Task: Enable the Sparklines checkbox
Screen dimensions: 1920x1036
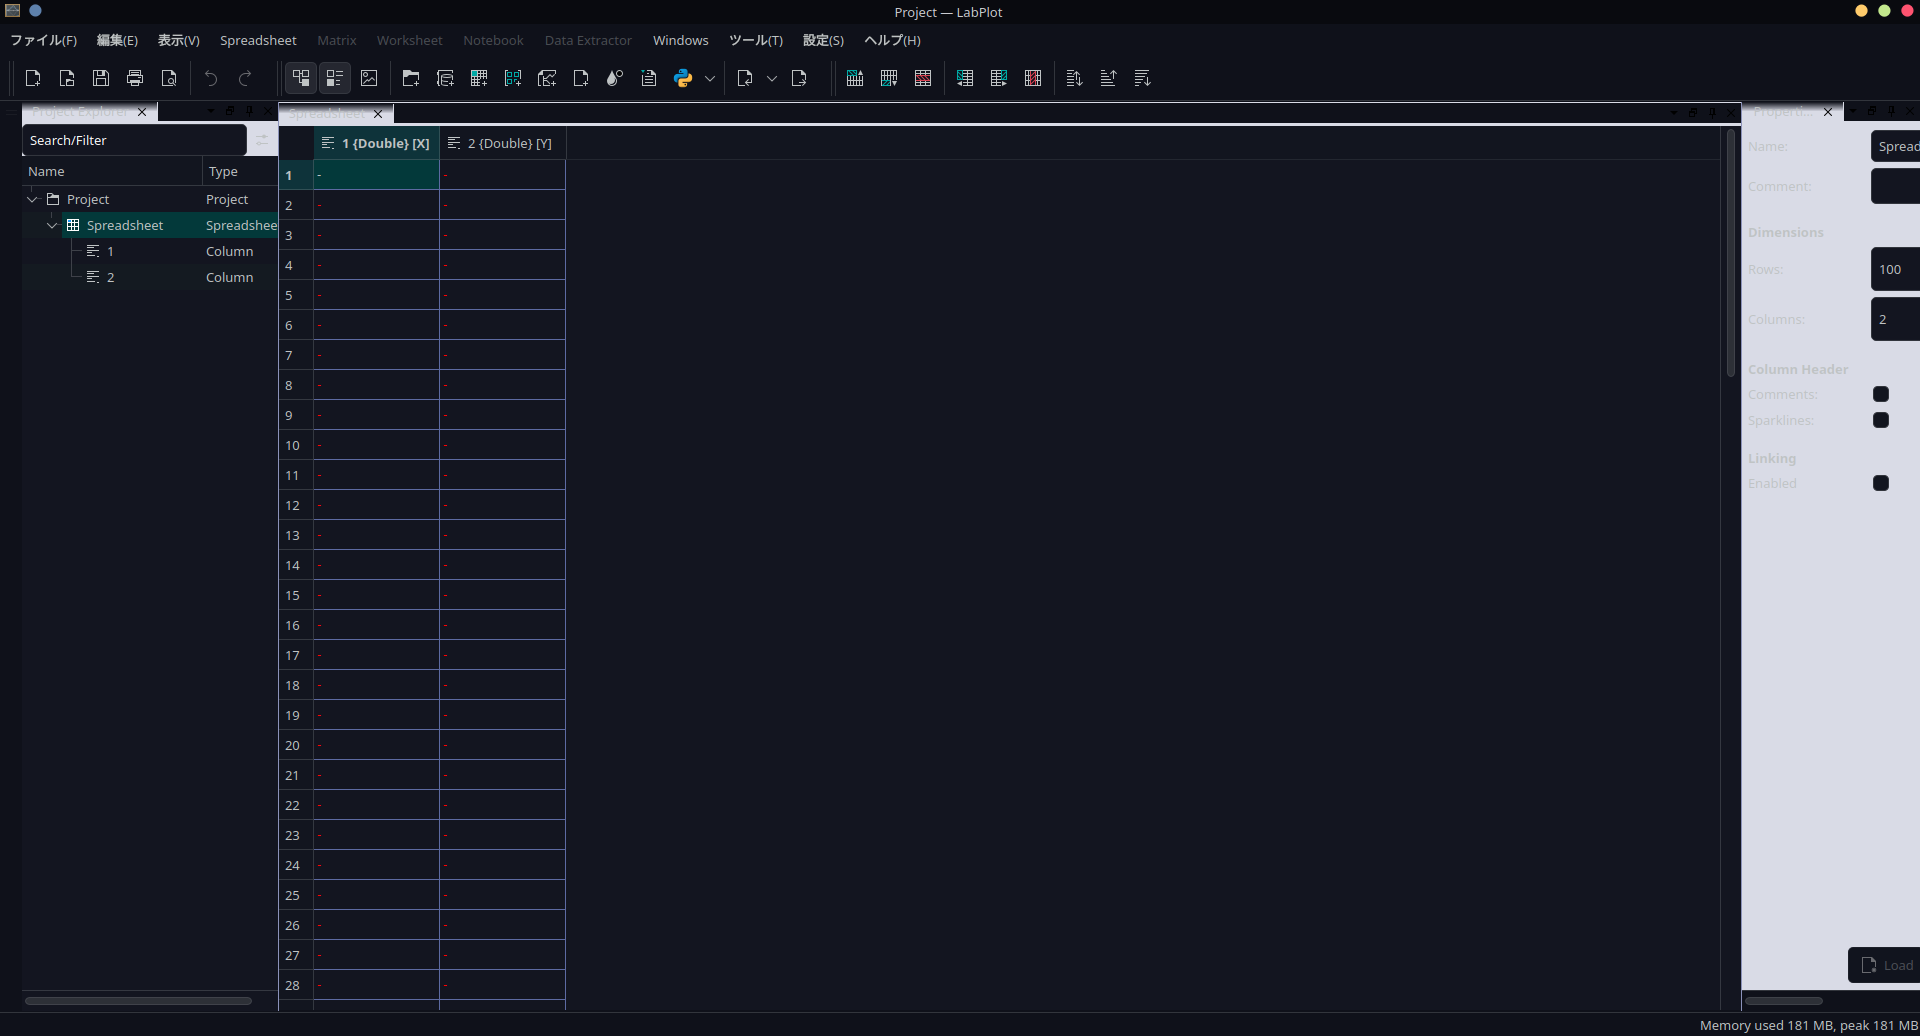Action: point(1881,420)
